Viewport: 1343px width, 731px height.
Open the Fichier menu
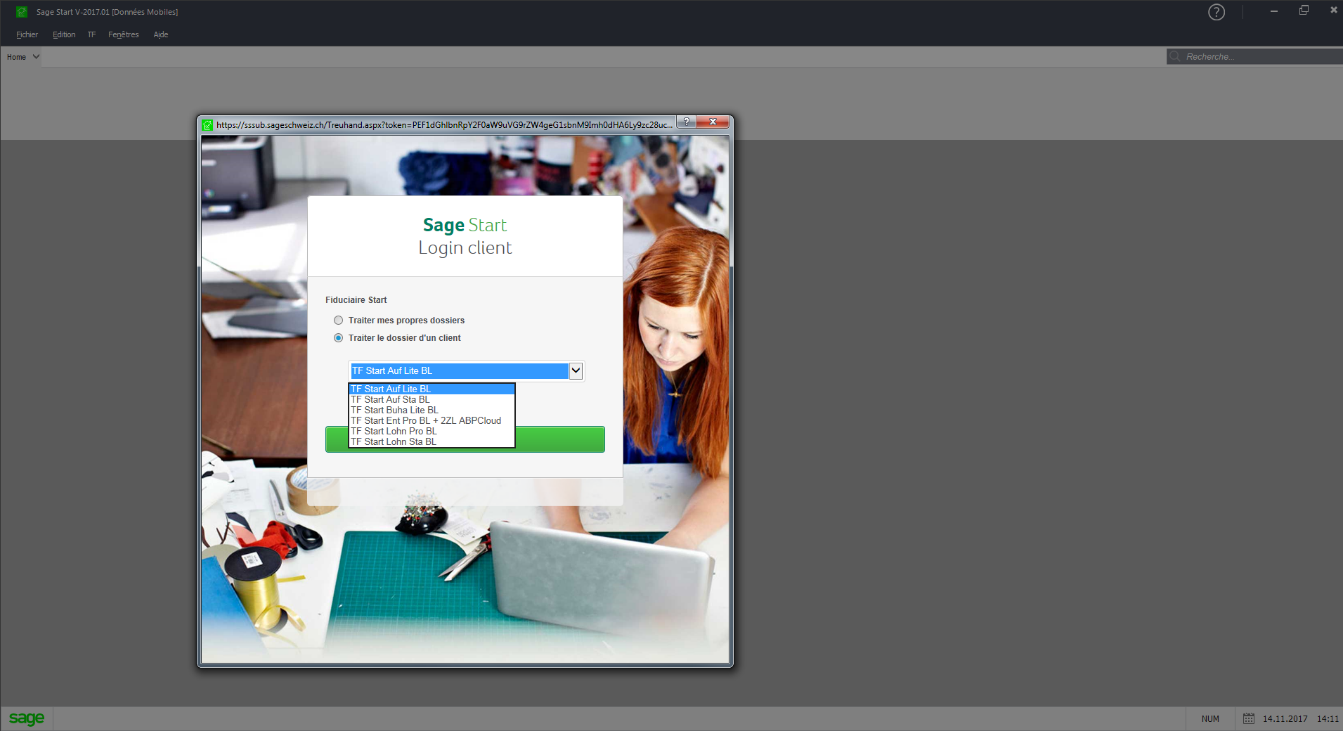[x=27, y=34]
